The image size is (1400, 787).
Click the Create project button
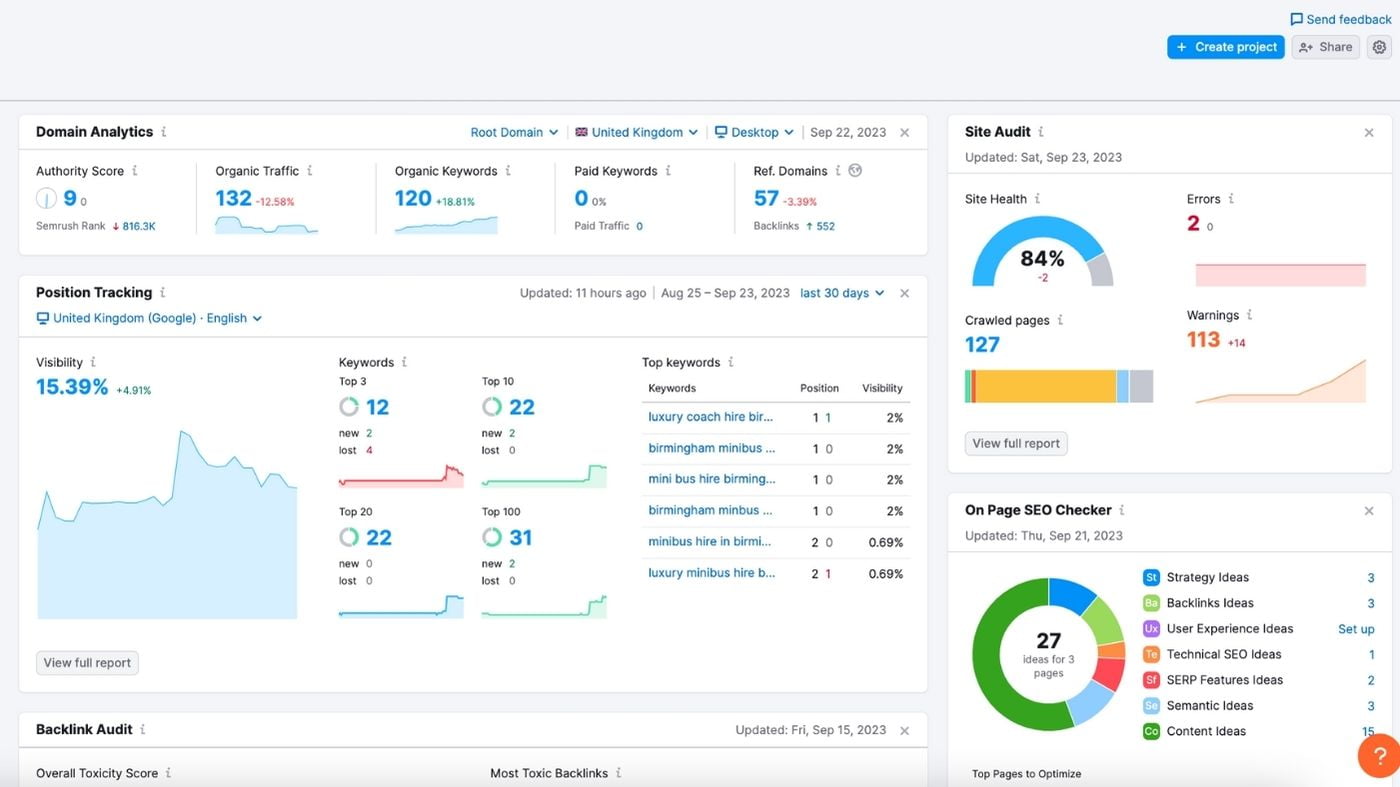coord(1225,47)
